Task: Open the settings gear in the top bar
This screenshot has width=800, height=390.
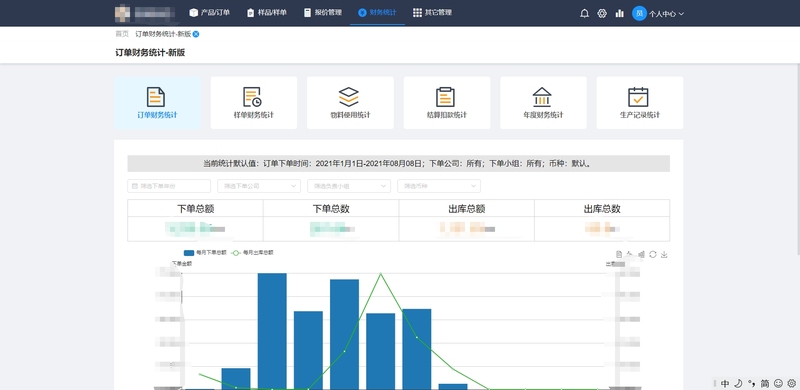Action: (x=602, y=14)
